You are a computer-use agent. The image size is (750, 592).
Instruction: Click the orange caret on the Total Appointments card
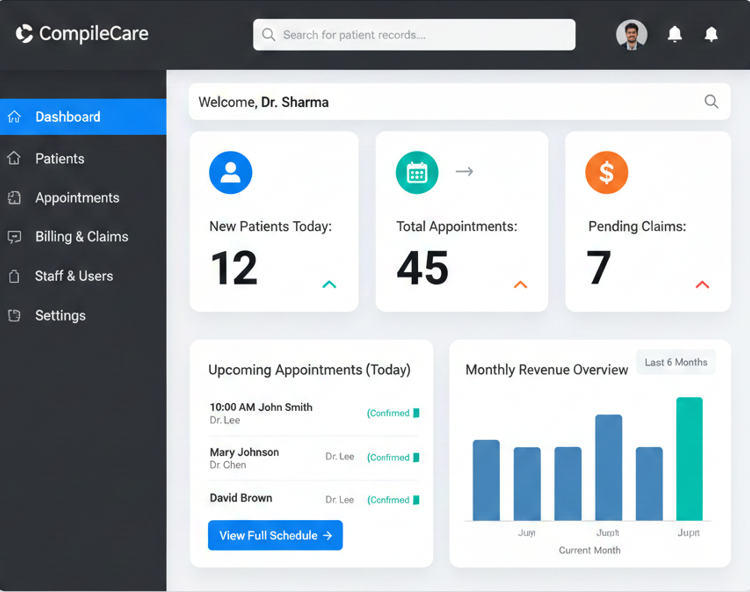coord(520,285)
